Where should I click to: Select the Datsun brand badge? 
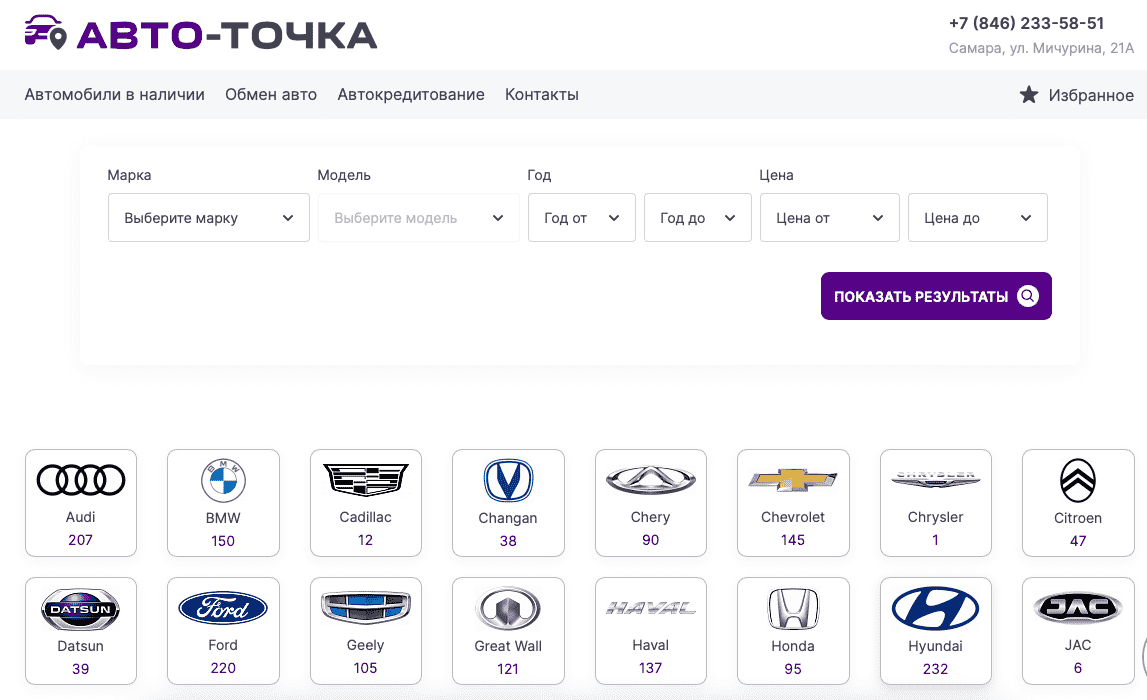pyautogui.click(x=80, y=608)
